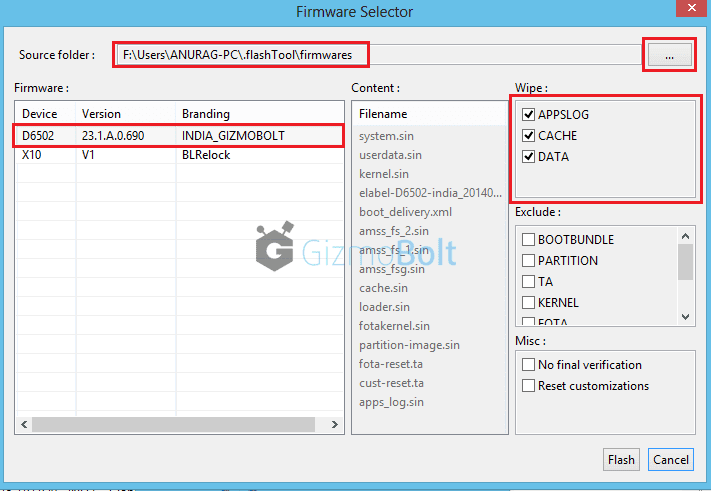
Task: Click the Cancel button
Action: pos(671,460)
